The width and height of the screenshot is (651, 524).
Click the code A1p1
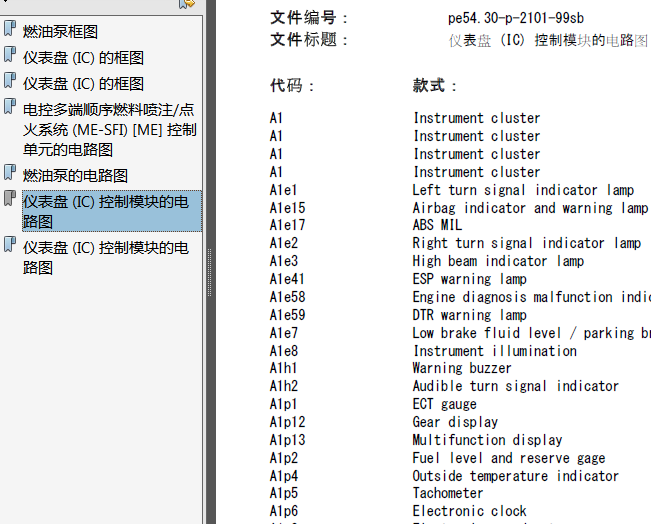[283, 404]
